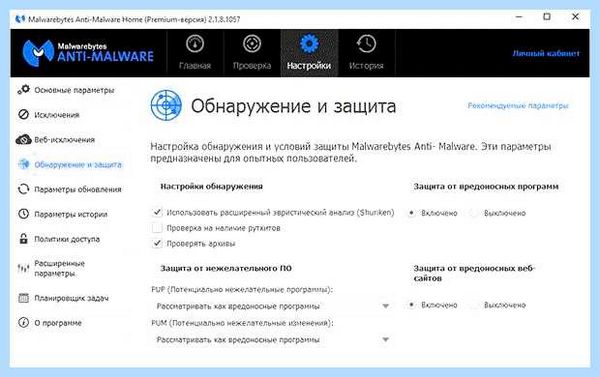Switch to the Настройки tab

click(309, 53)
